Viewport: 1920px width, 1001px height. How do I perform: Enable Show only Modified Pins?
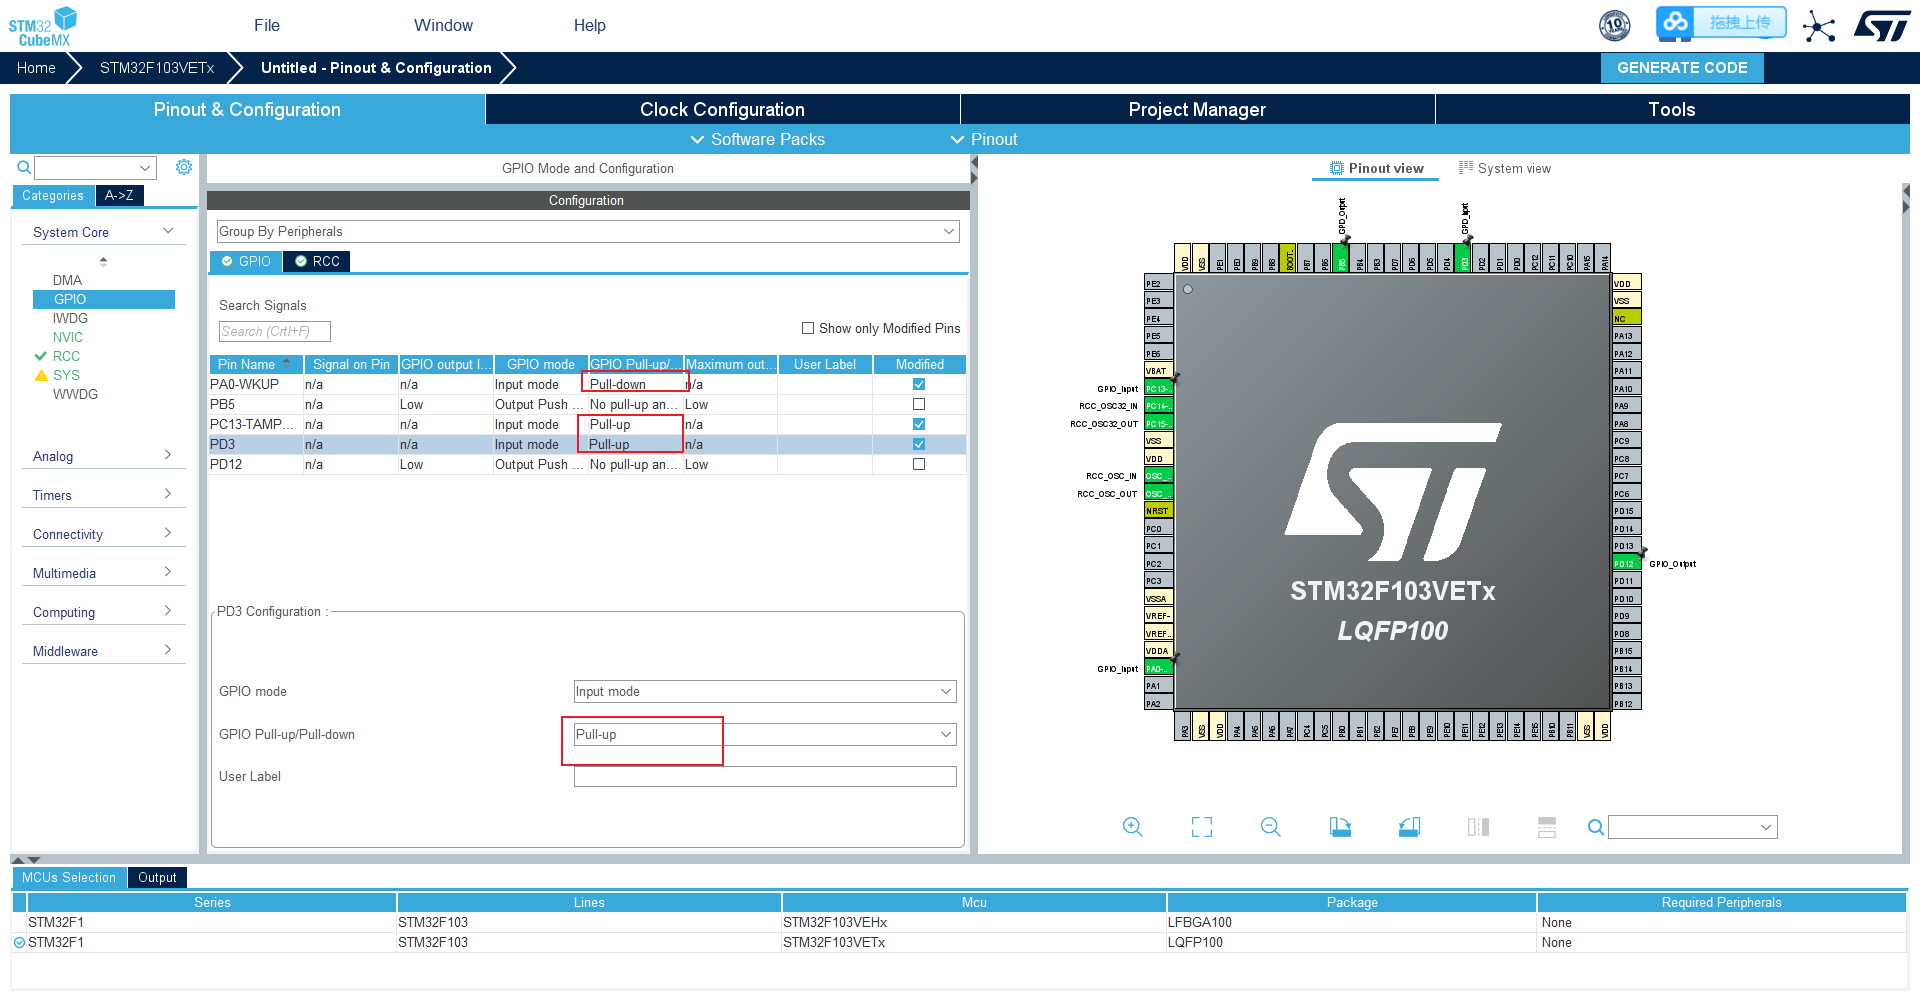(x=808, y=328)
